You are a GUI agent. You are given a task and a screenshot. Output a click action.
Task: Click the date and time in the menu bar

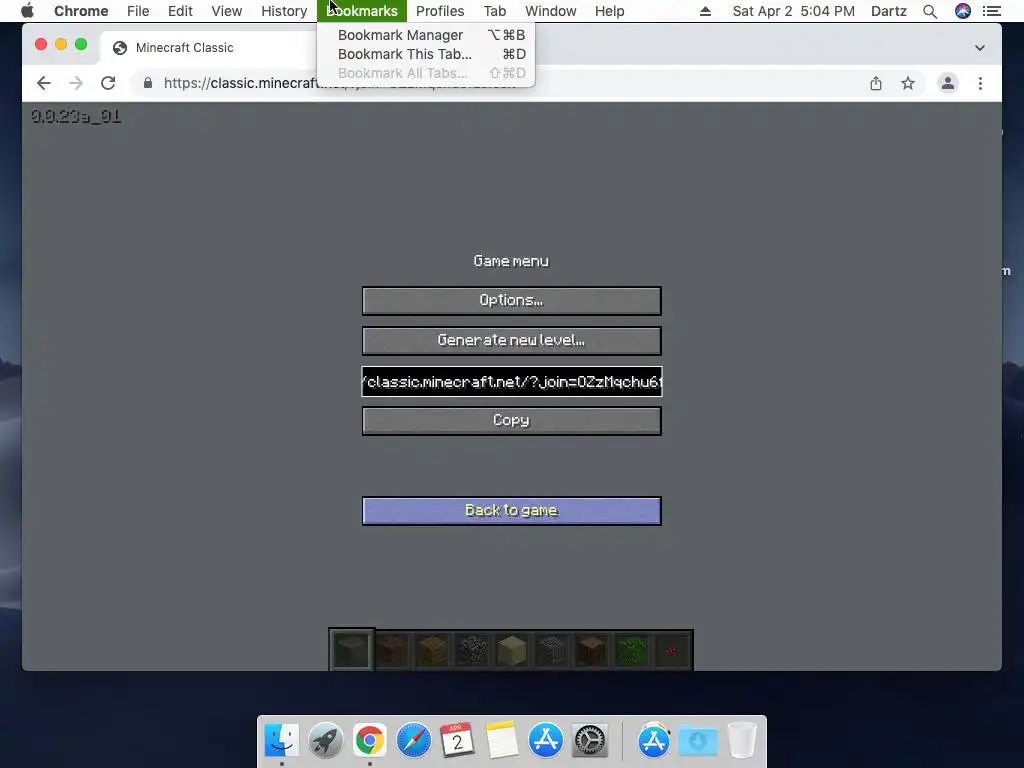tap(793, 11)
